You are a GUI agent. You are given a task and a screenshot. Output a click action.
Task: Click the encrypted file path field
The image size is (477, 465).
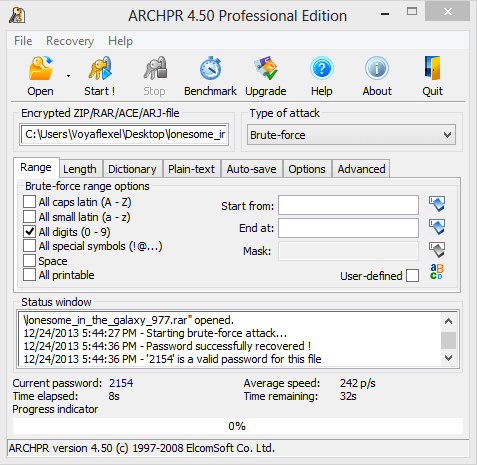click(x=124, y=134)
